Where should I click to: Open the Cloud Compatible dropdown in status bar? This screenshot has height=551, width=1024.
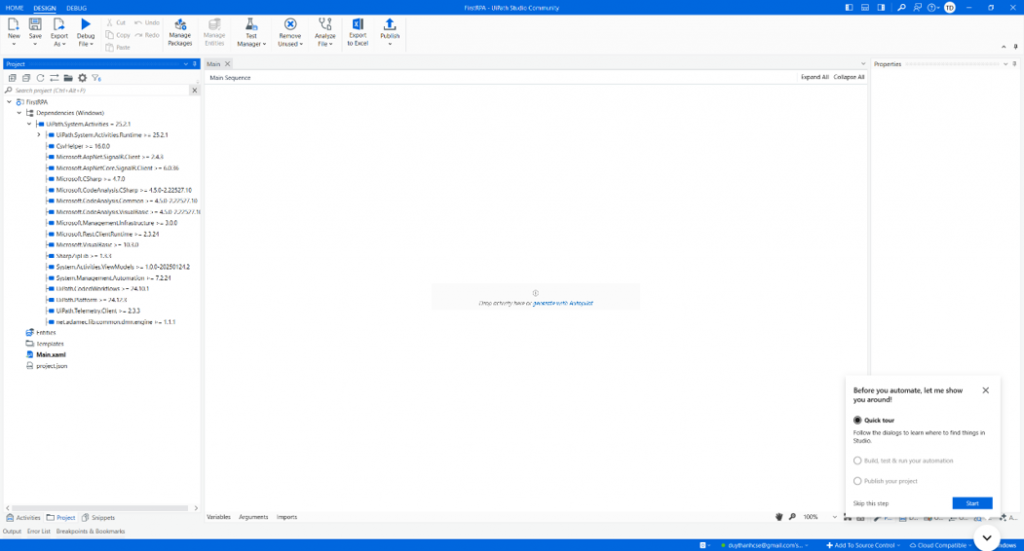click(x=942, y=545)
